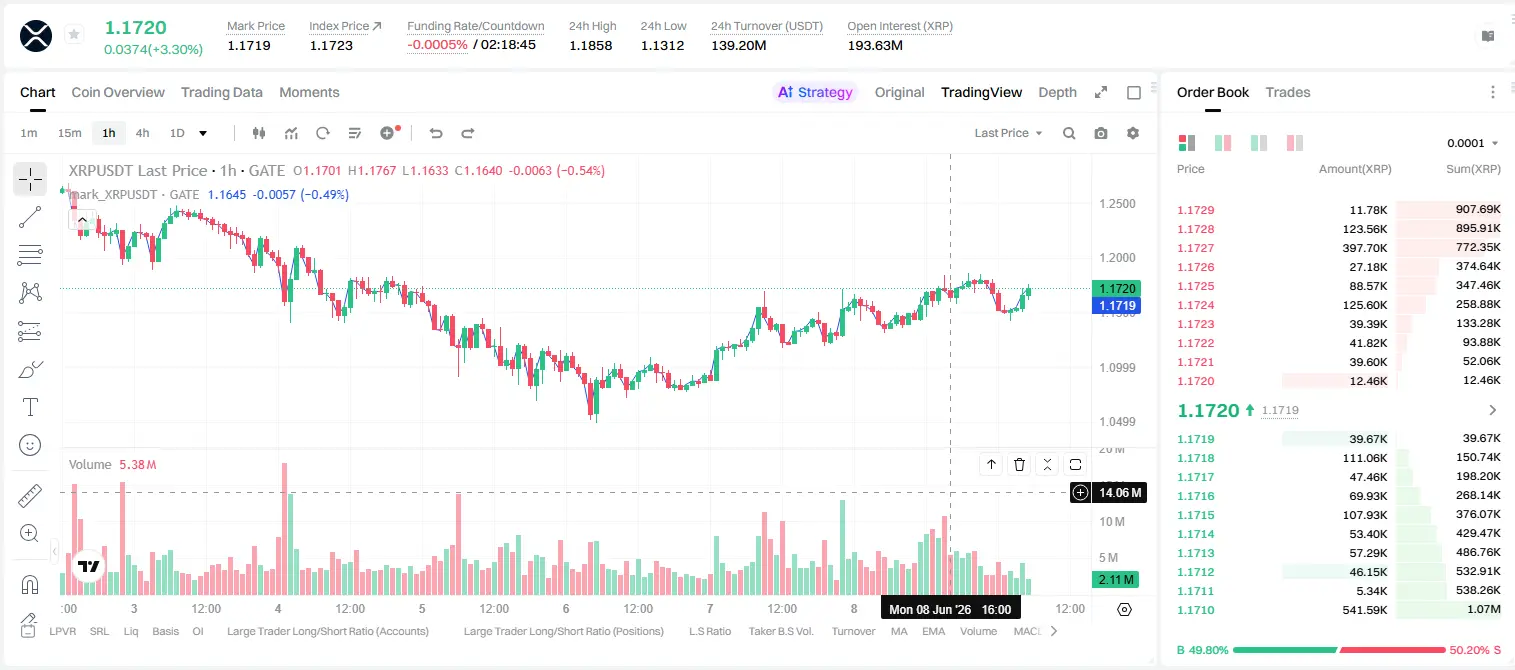
Task: Switch to the Trades tab
Action: click(1288, 92)
